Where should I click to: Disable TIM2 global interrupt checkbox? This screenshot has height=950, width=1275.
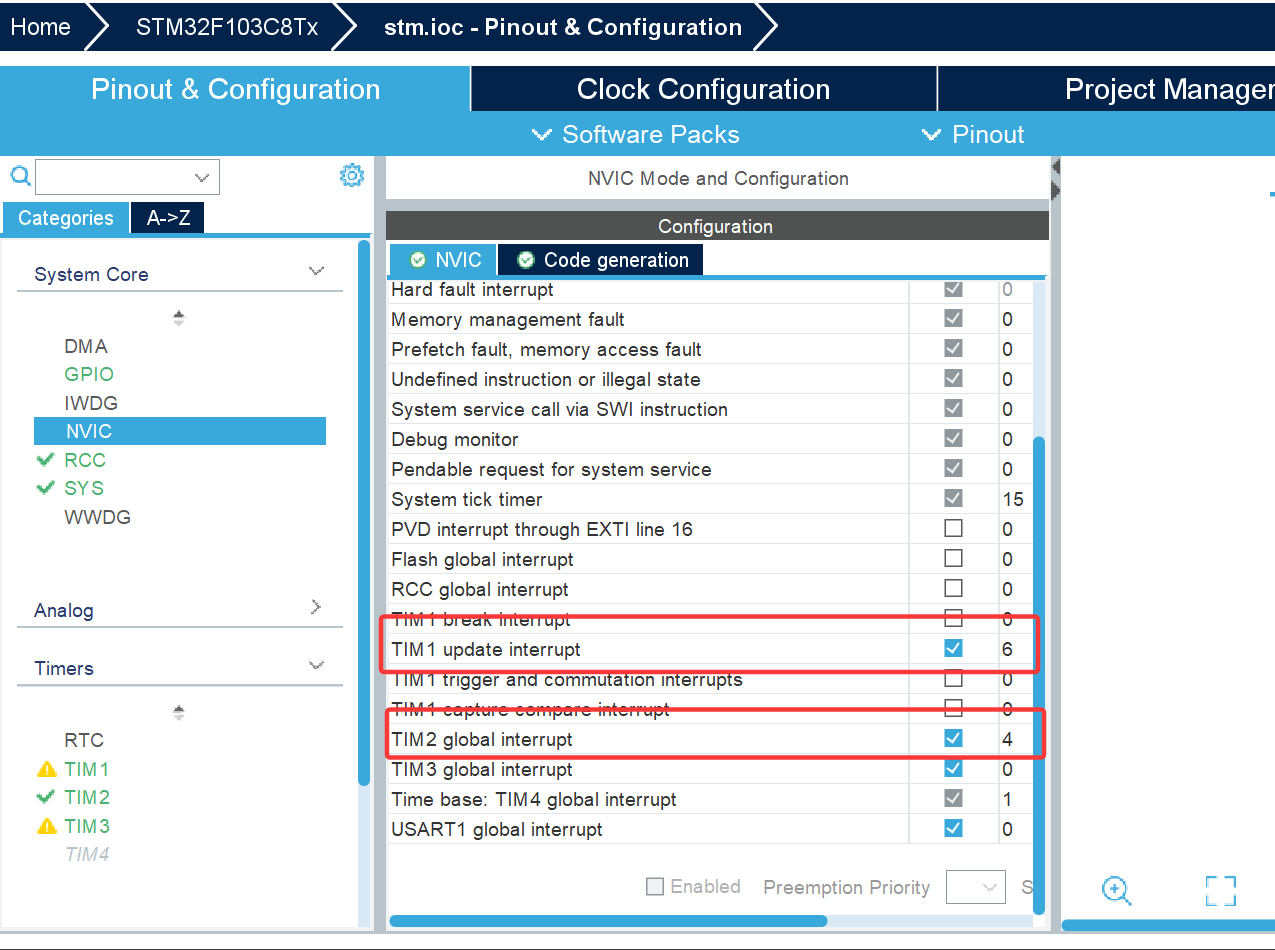click(x=954, y=738)
